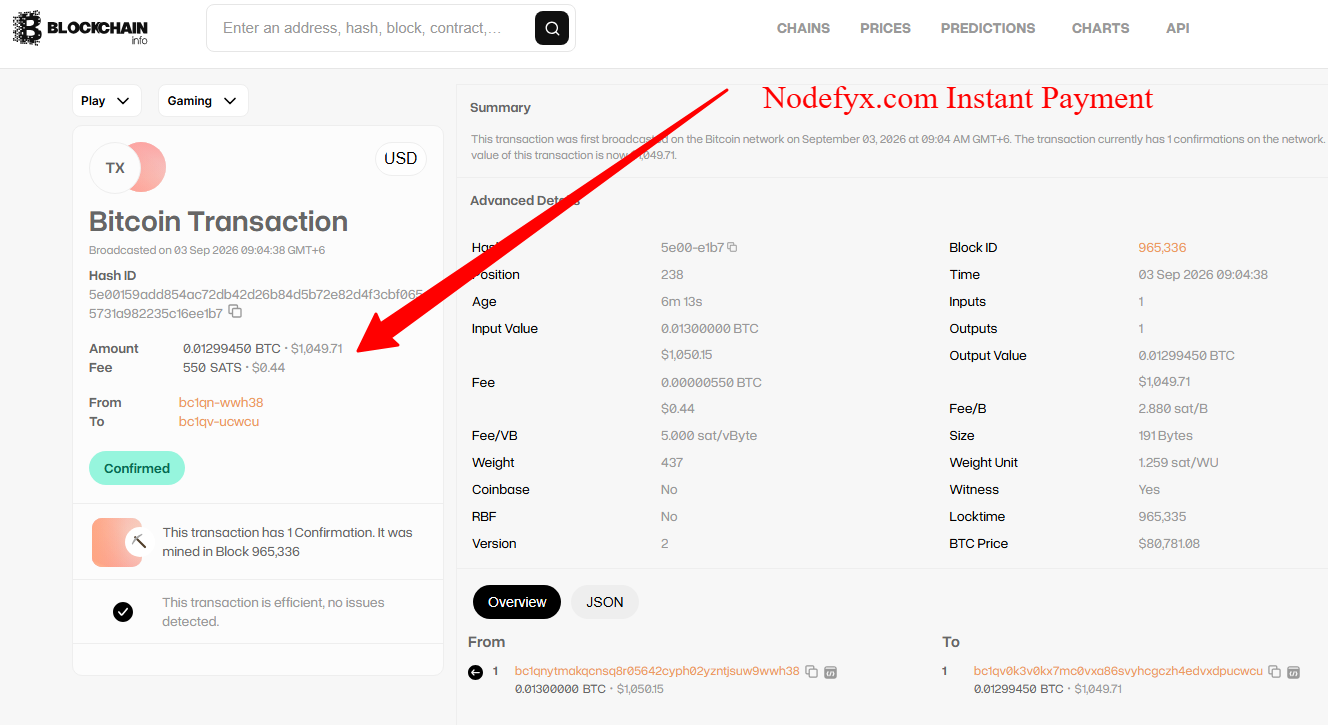Select the Input Value amount in Advanced Details
1328x725 pixels.
coord(711,328)
